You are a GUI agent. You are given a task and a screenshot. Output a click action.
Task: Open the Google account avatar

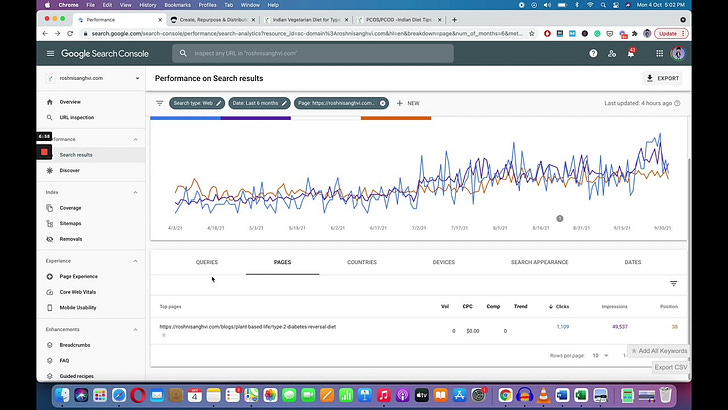click(678, 53)
